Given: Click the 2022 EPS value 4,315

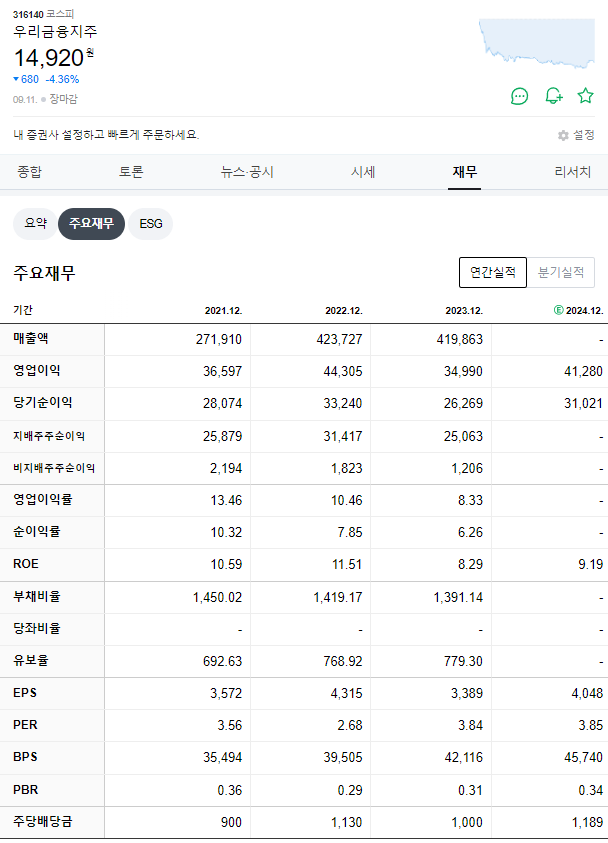Looking at the screenshot, I should 347,694.
